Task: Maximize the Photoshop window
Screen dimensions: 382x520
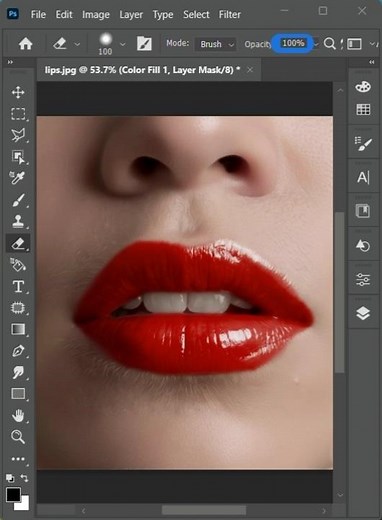Action: click(x=323, y=11)
